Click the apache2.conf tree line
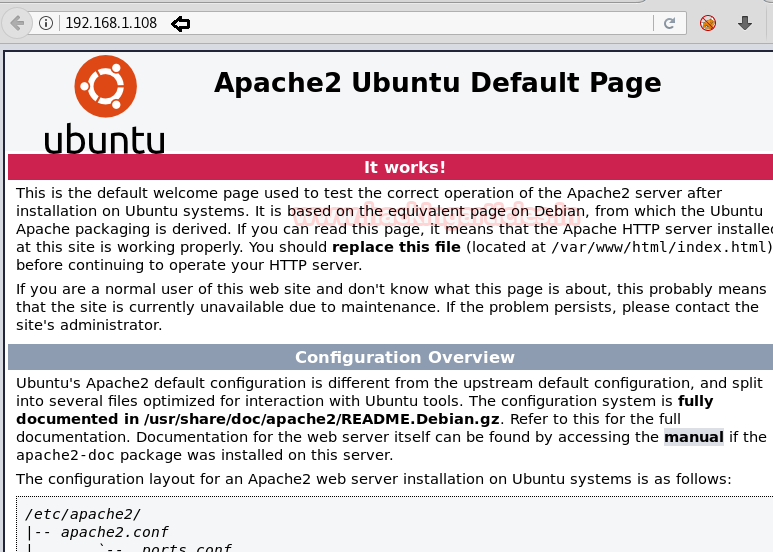773x552 pixels. pyautogui.click(x=114, y=532)
